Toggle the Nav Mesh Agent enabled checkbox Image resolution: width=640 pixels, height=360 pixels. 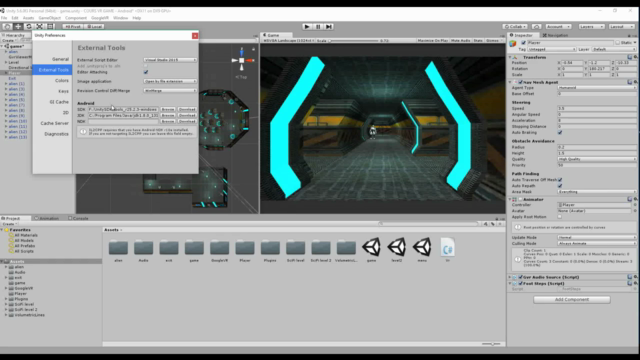520,82
